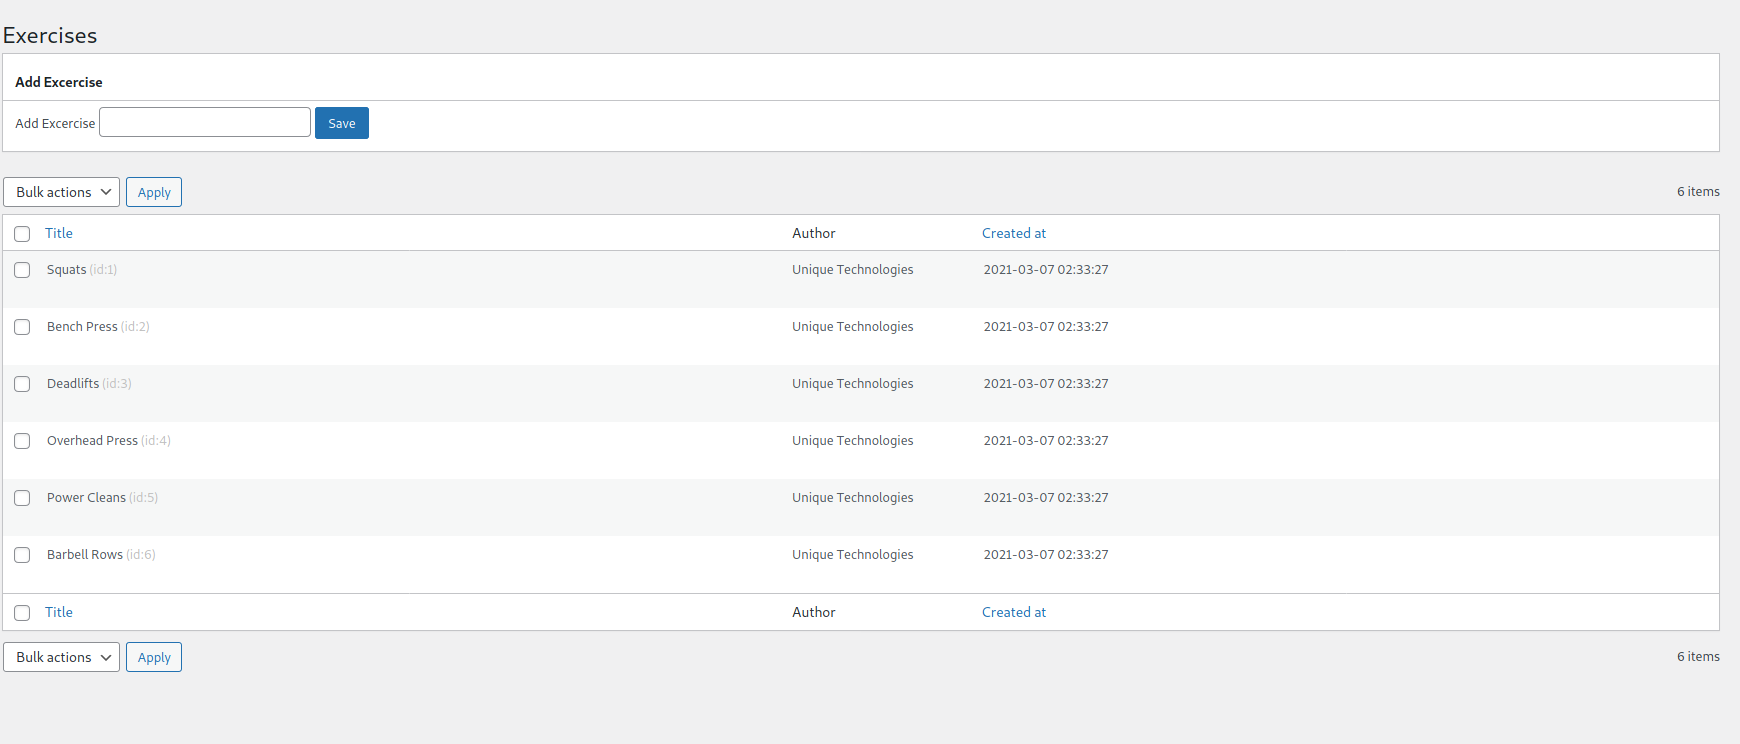
Task: Tick the select-all checkbox in the table footer
Action: point(22,613)
